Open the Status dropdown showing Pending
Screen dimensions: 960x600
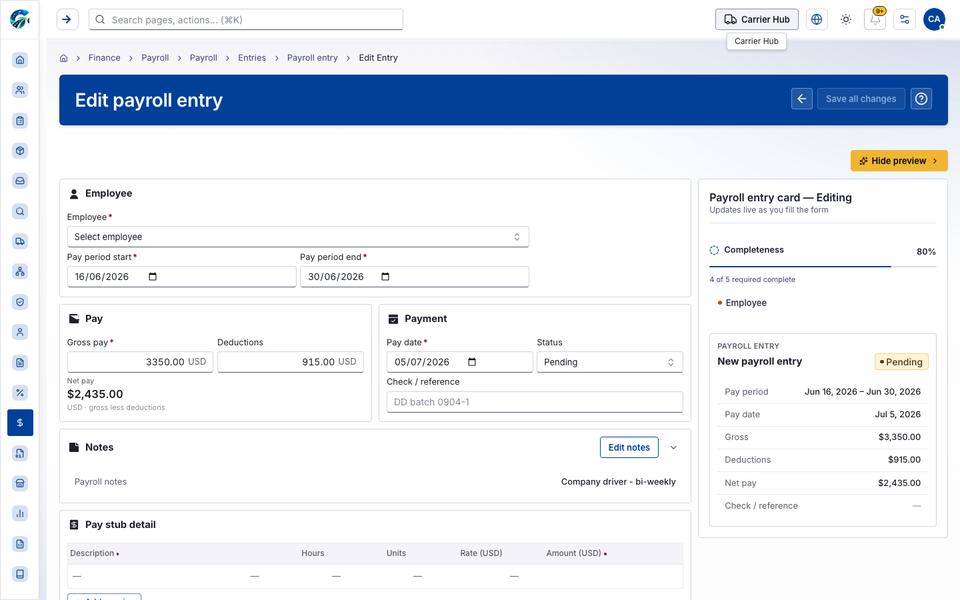point(609,362)
